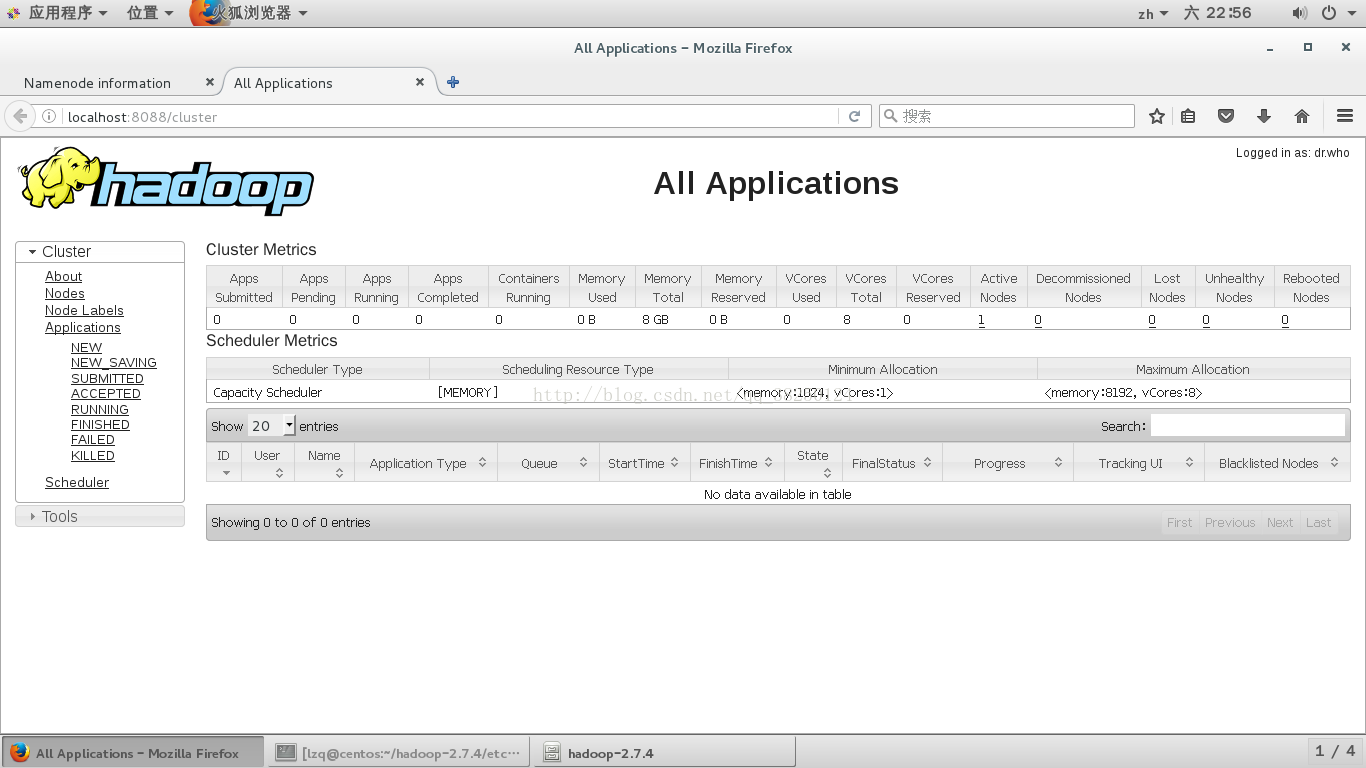Click the Active Nodes count link

[982, 320]
